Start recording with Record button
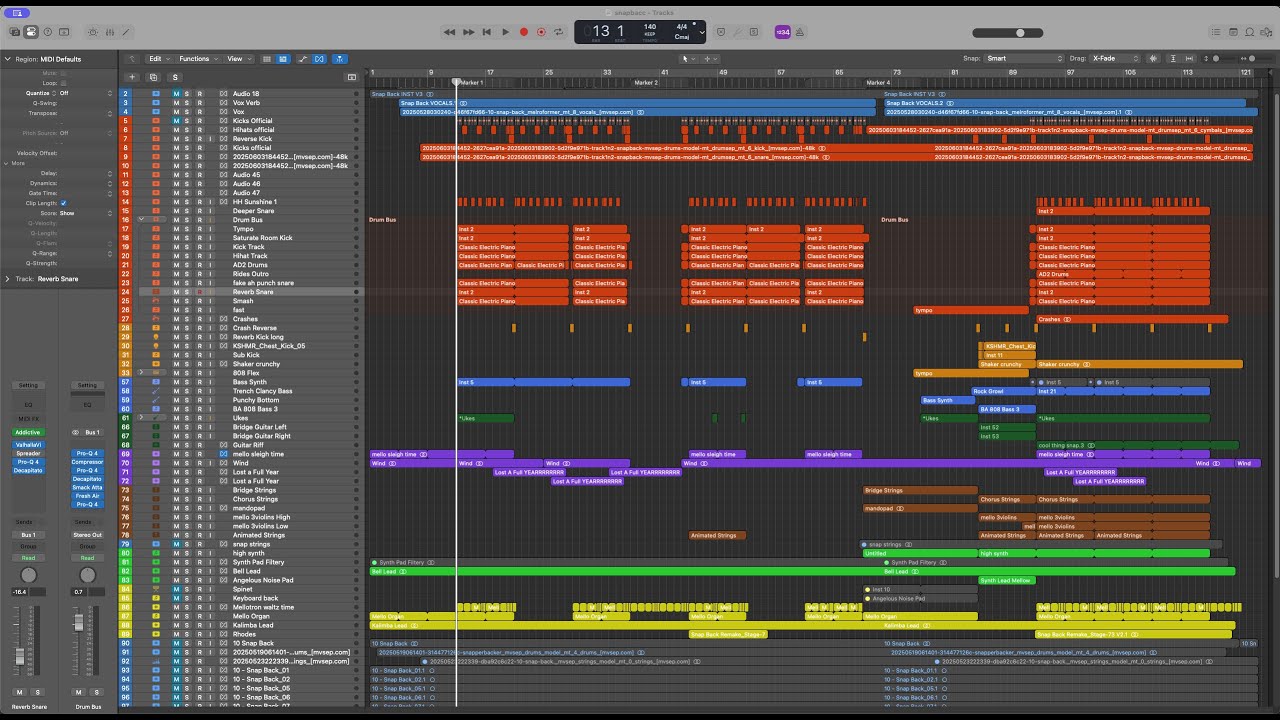The width and height of the screenshot is (1280, 720). coord(523,32)
